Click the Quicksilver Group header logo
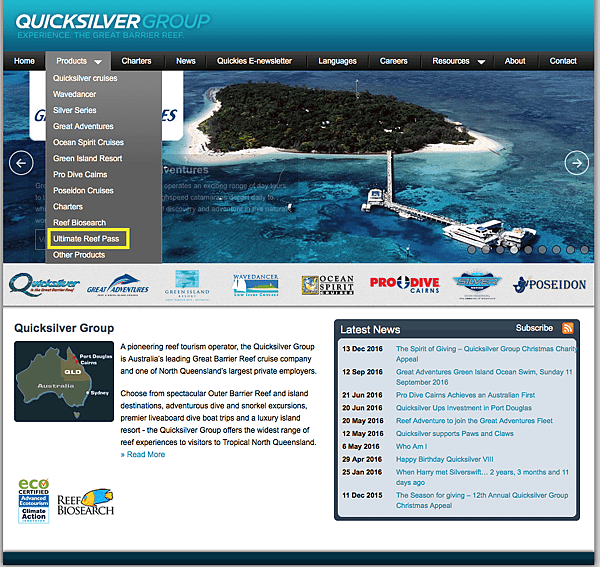The image size is (600, 567). (x=113, y=26)
